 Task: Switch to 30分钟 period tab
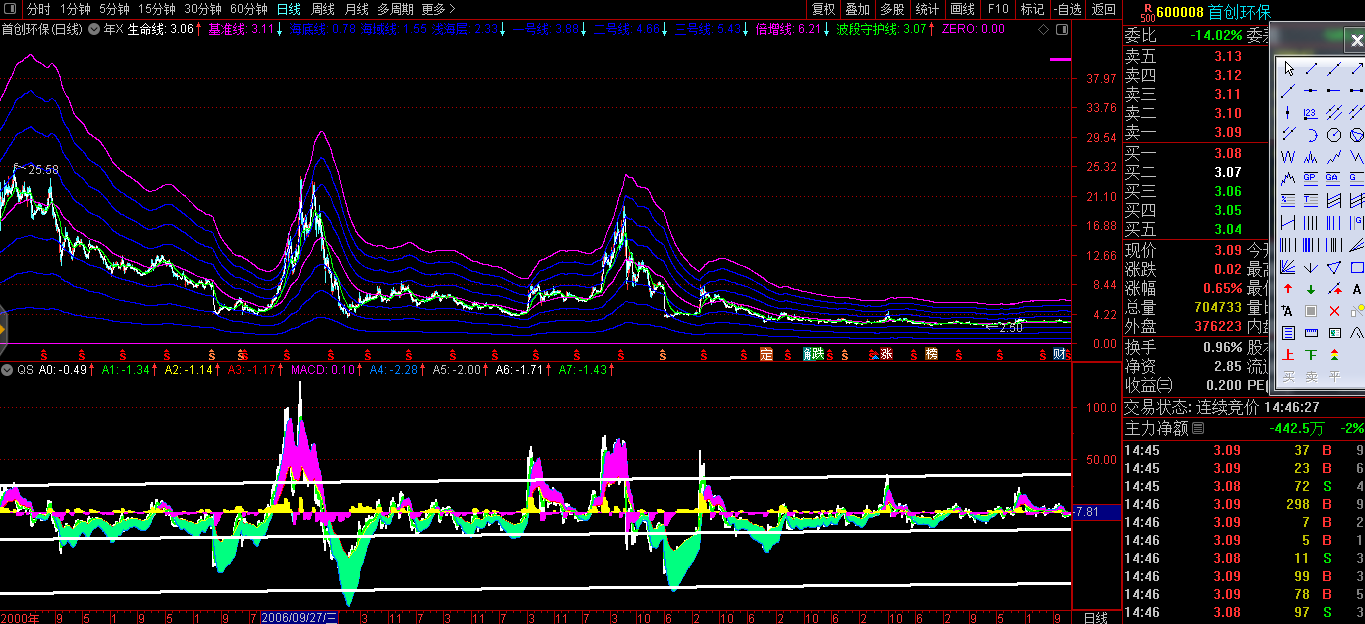click(203, 9)
